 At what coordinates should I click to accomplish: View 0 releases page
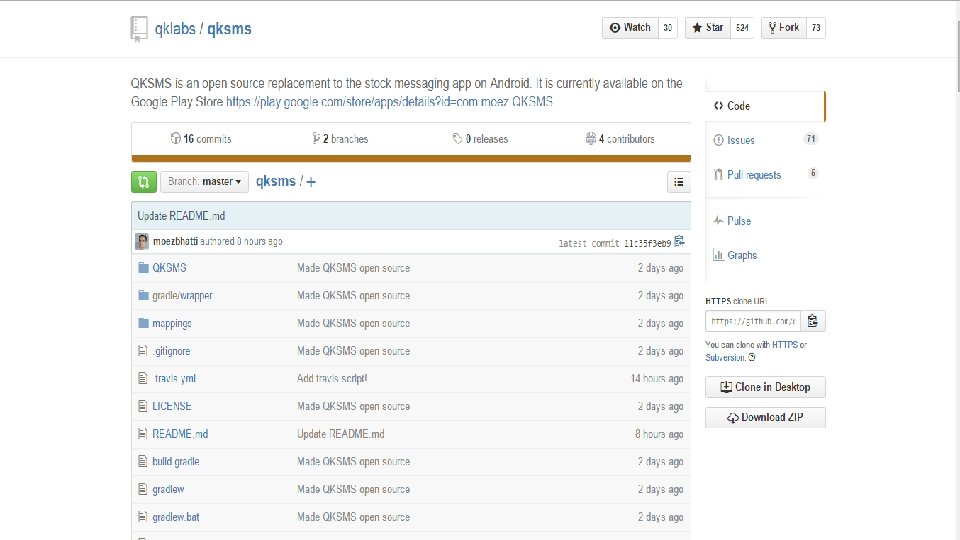click(x=480, y=139)
